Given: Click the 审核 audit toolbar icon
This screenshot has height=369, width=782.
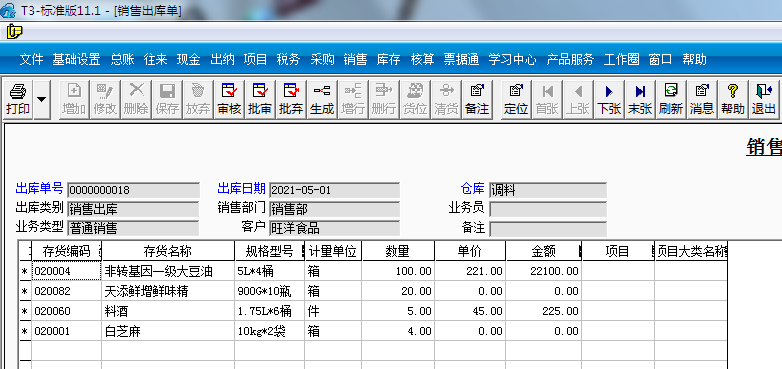Looking at the screenshot, I should point(229,99).
